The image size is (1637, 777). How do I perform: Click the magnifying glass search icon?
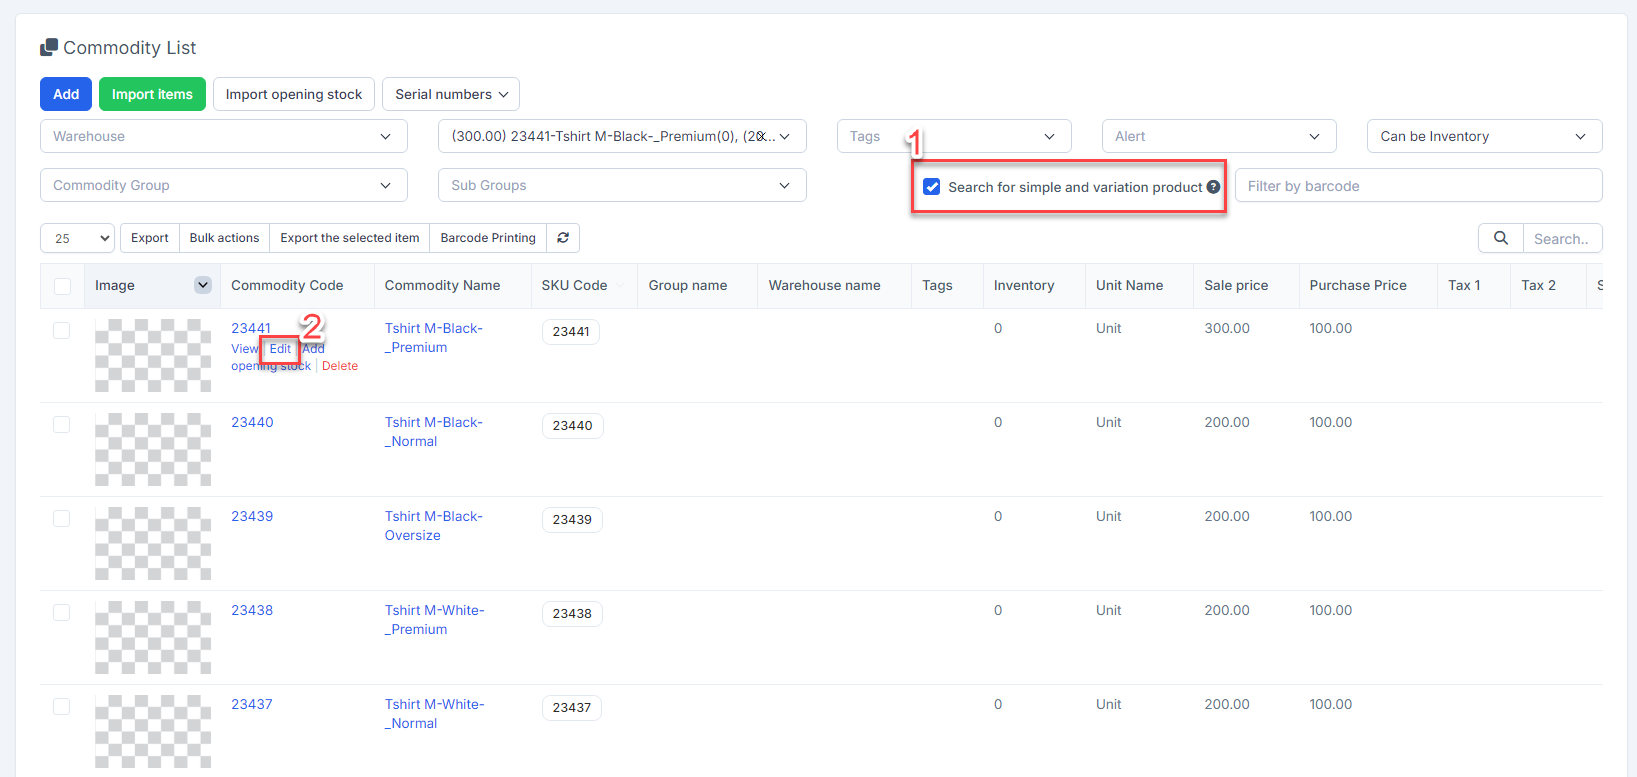coord(1500,238)
